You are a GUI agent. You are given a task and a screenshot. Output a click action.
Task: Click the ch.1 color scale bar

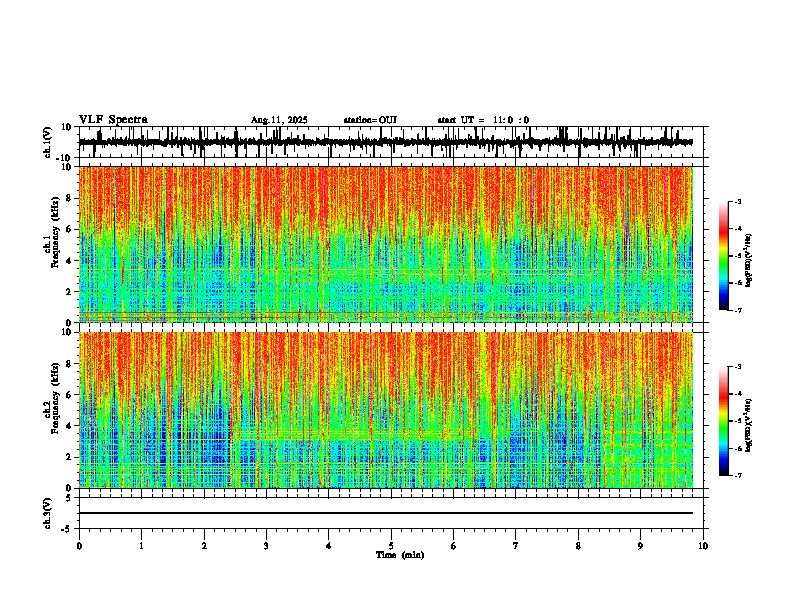[x=724, y=256]
